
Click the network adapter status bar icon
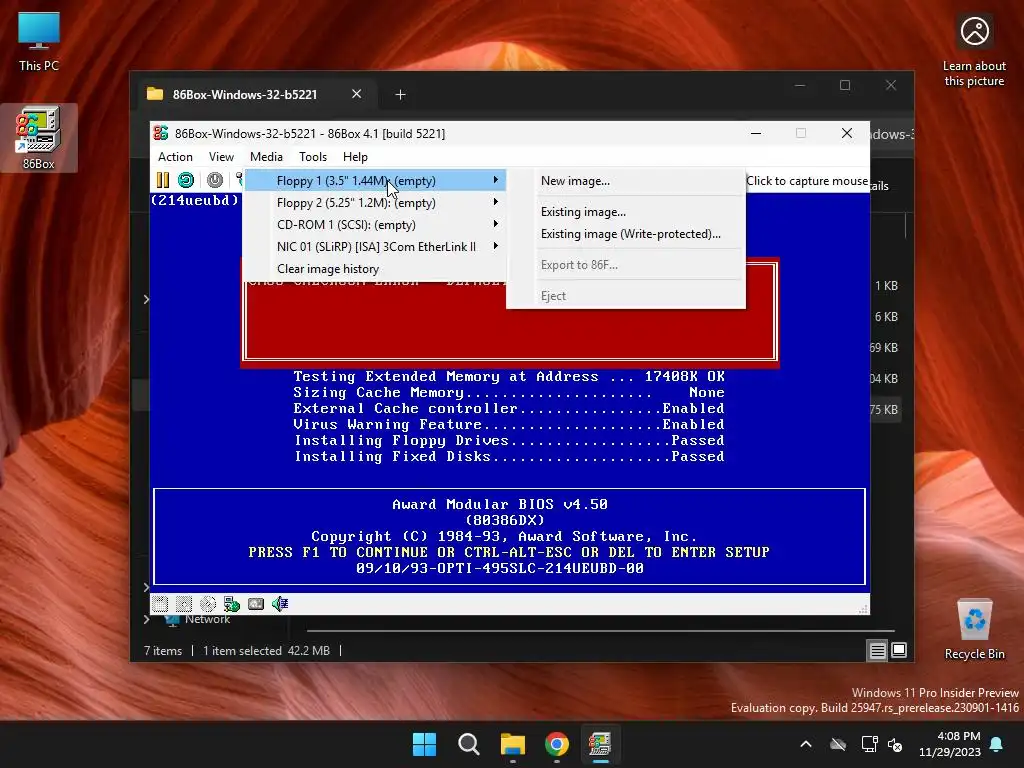(x=232, y=604)
